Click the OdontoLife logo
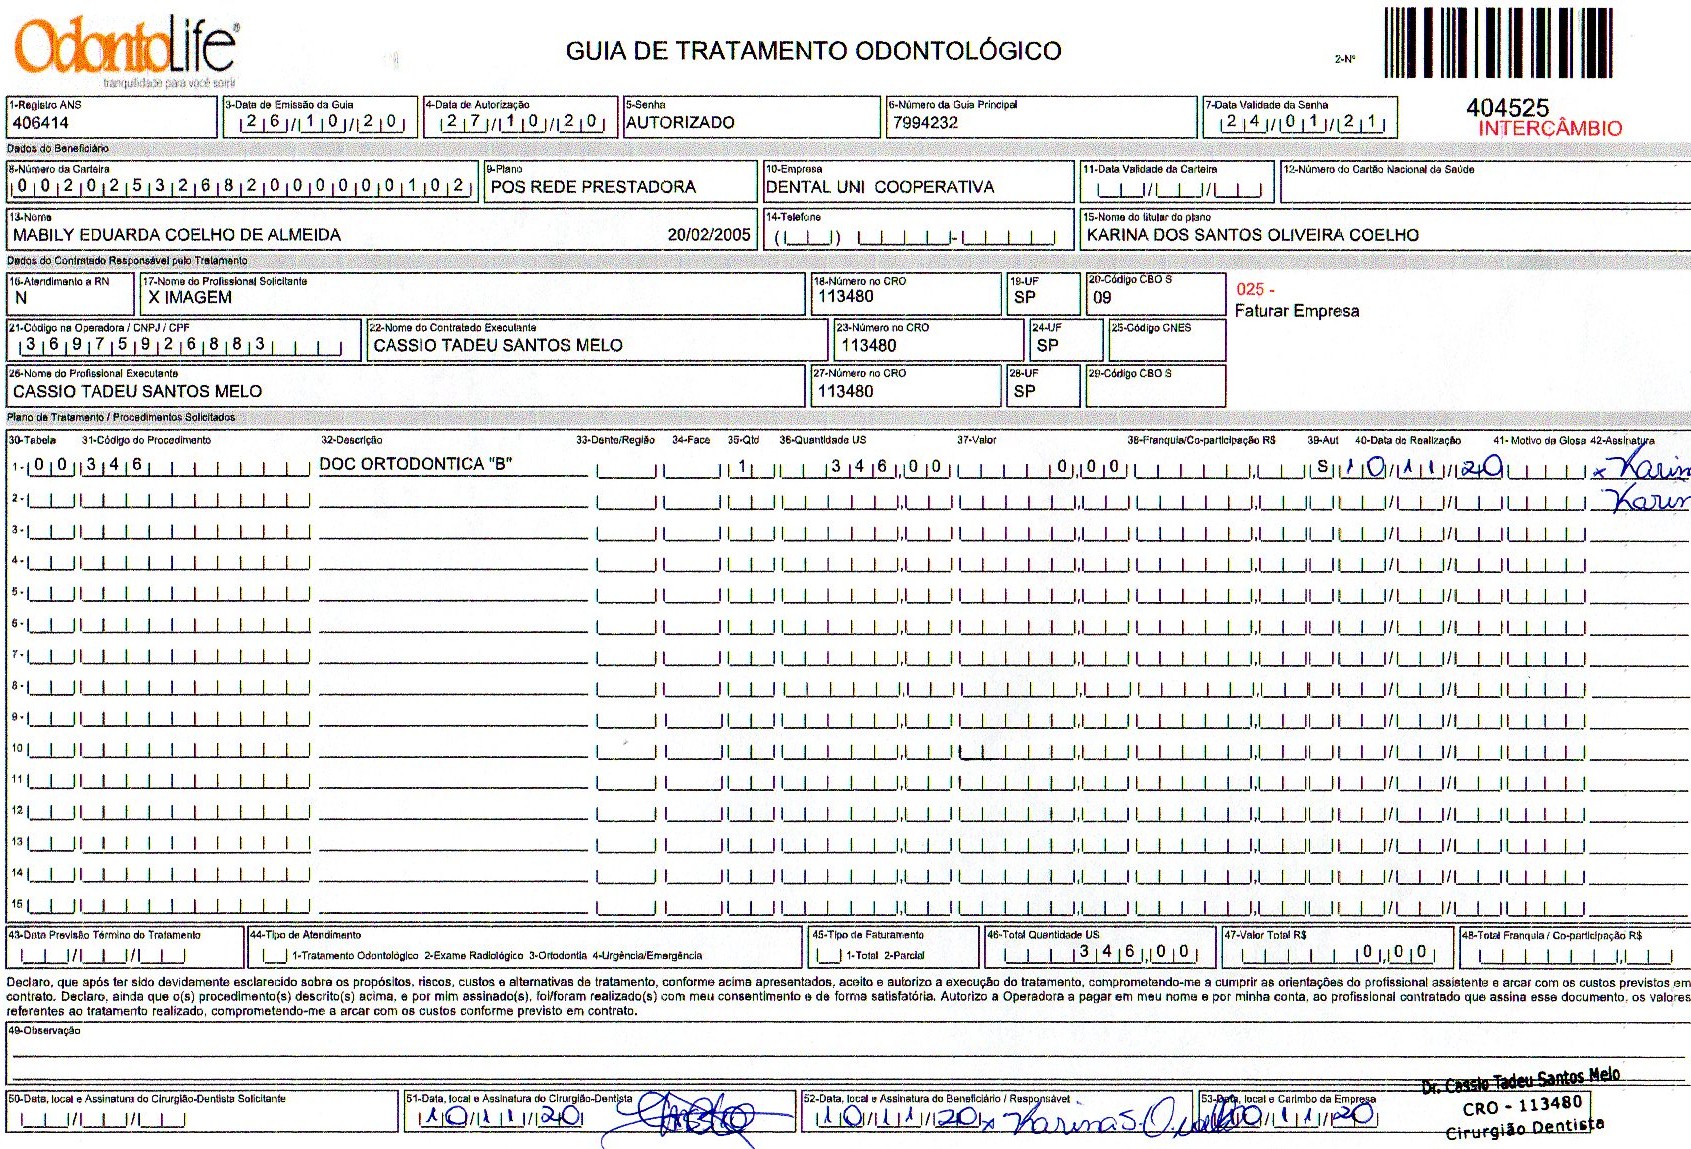 (126, 51)
